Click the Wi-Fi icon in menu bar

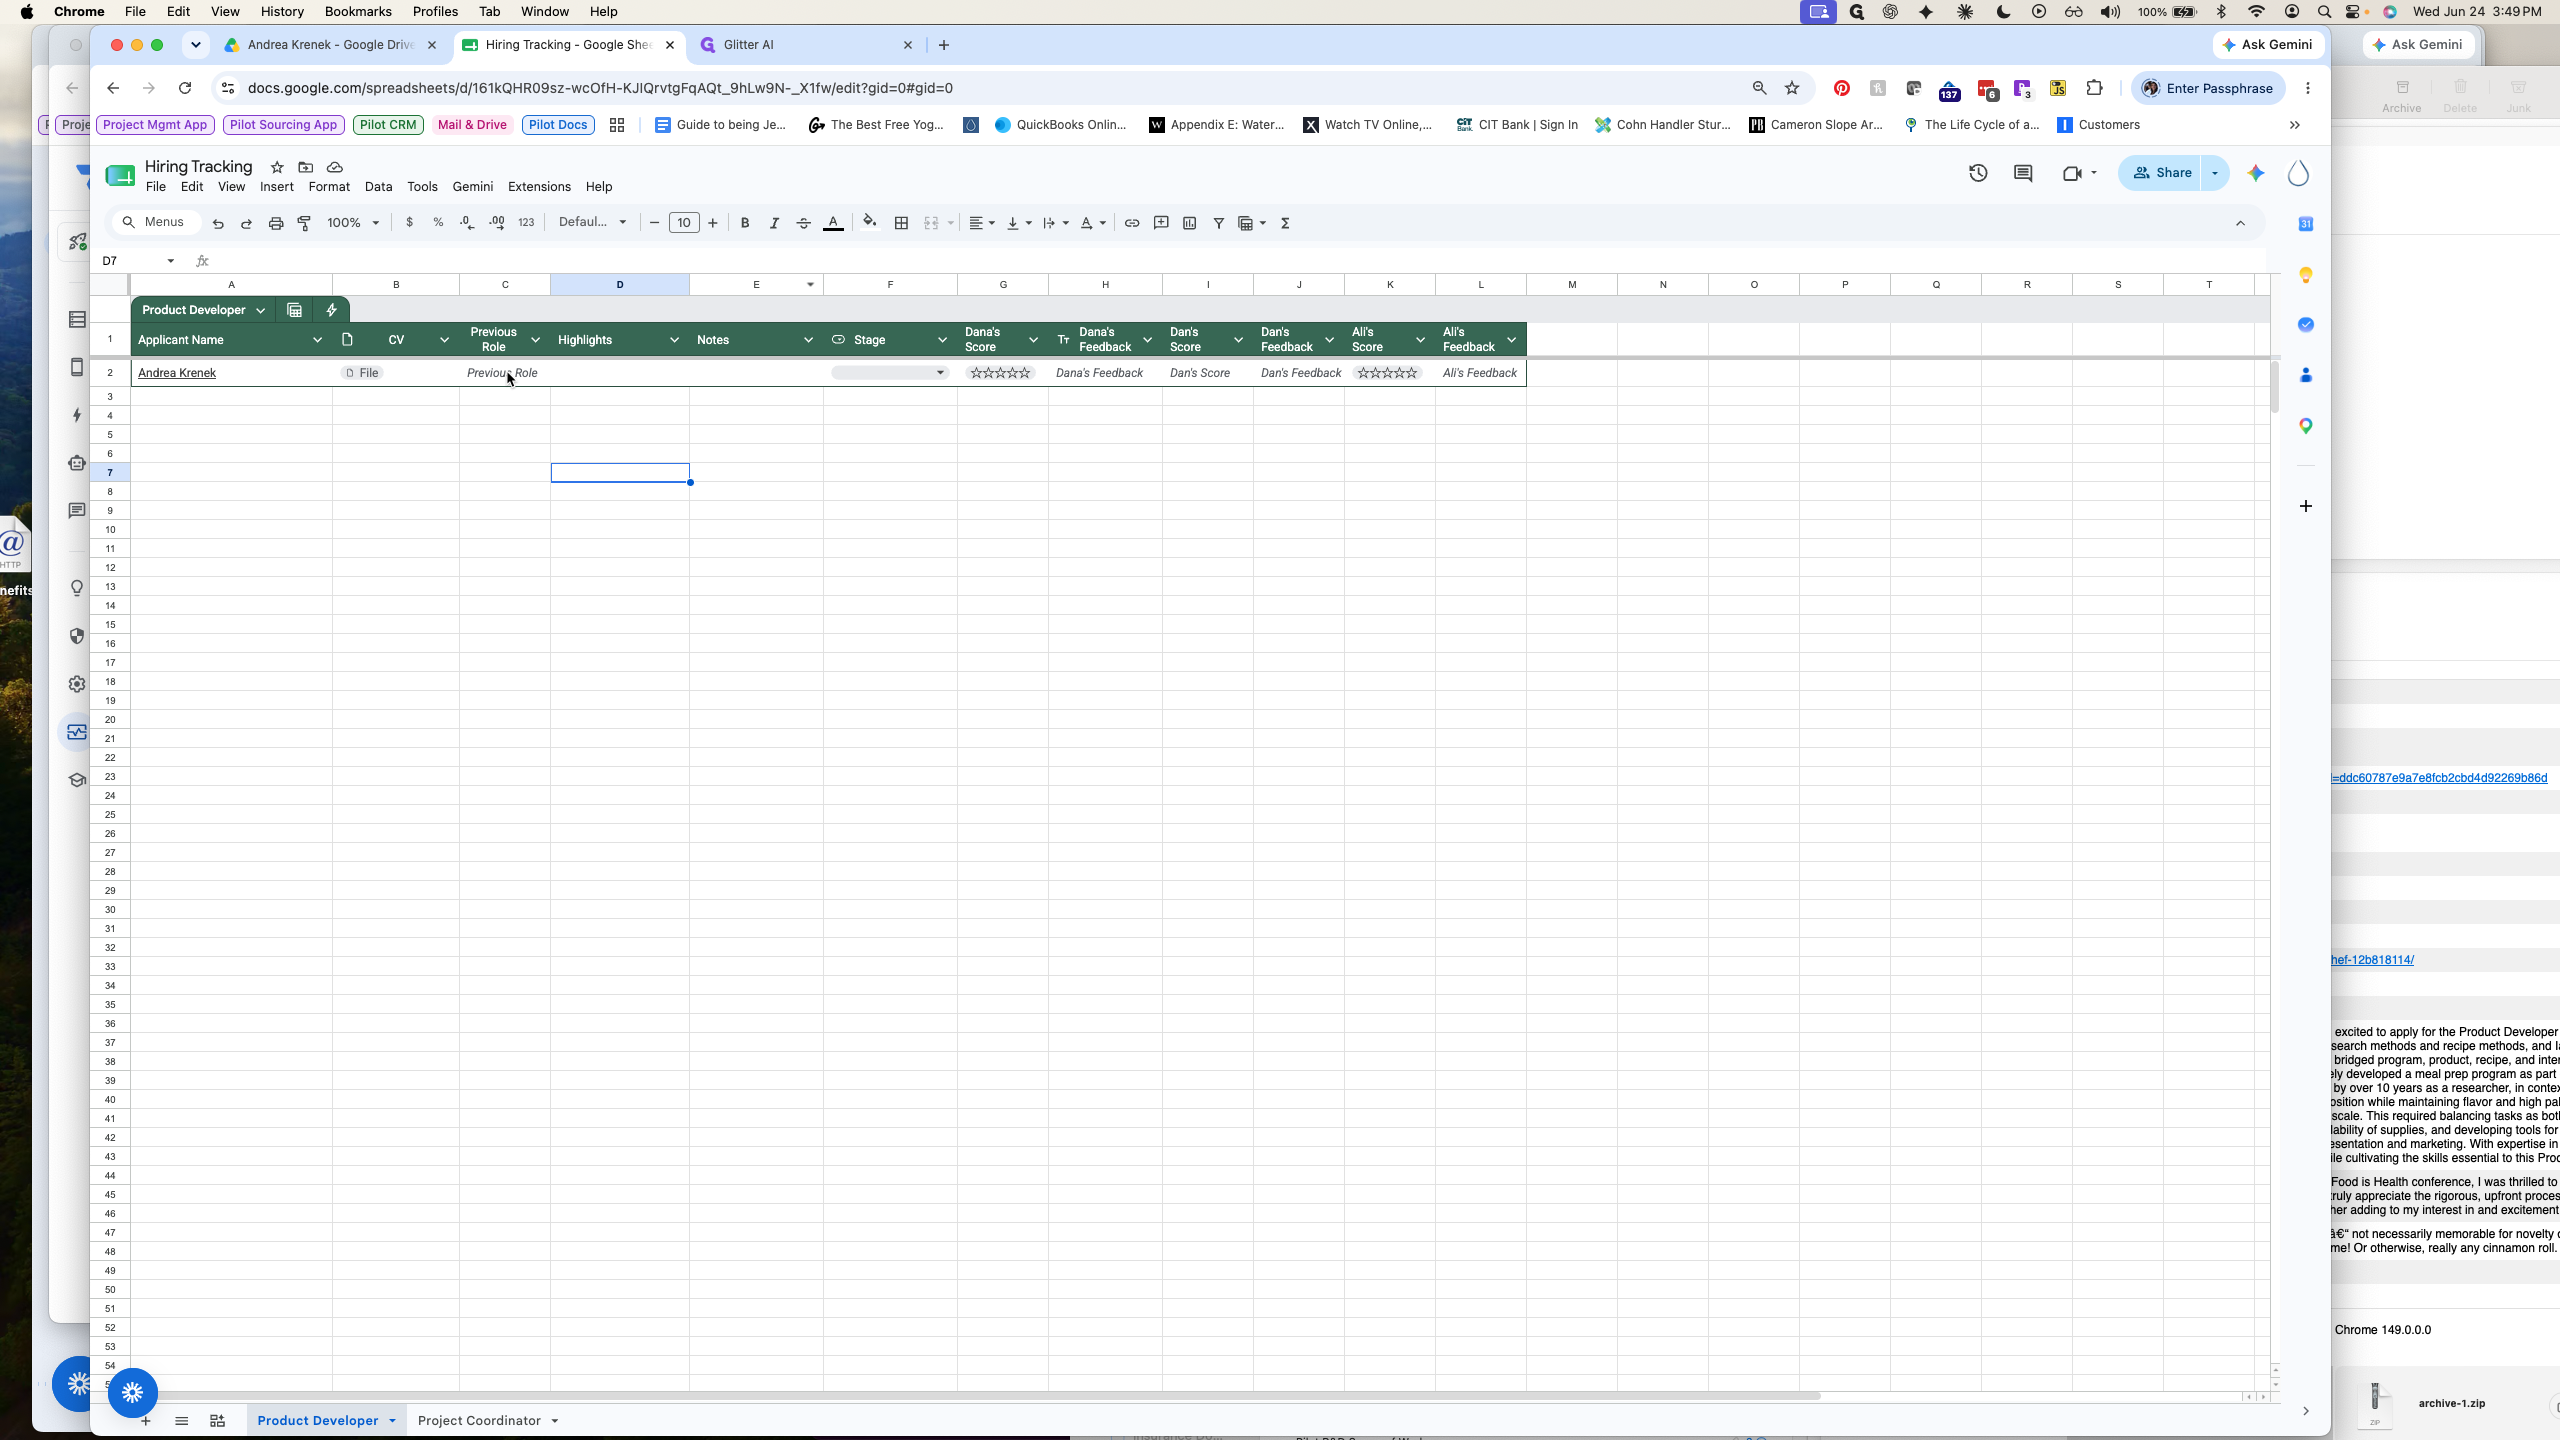[2256, 12]
